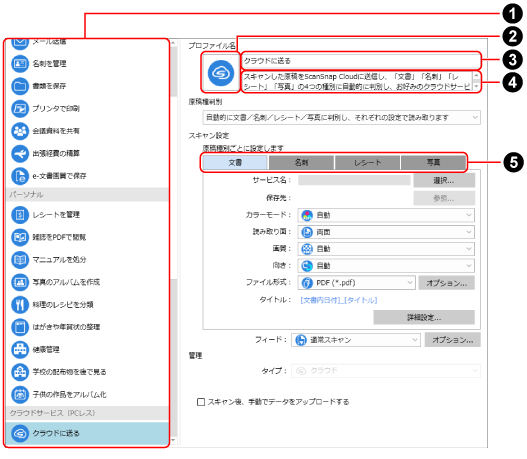This screenshot has width=527, height=459.
Task: Click the 詳細設定... button
Action: click(x=424, y=318)
